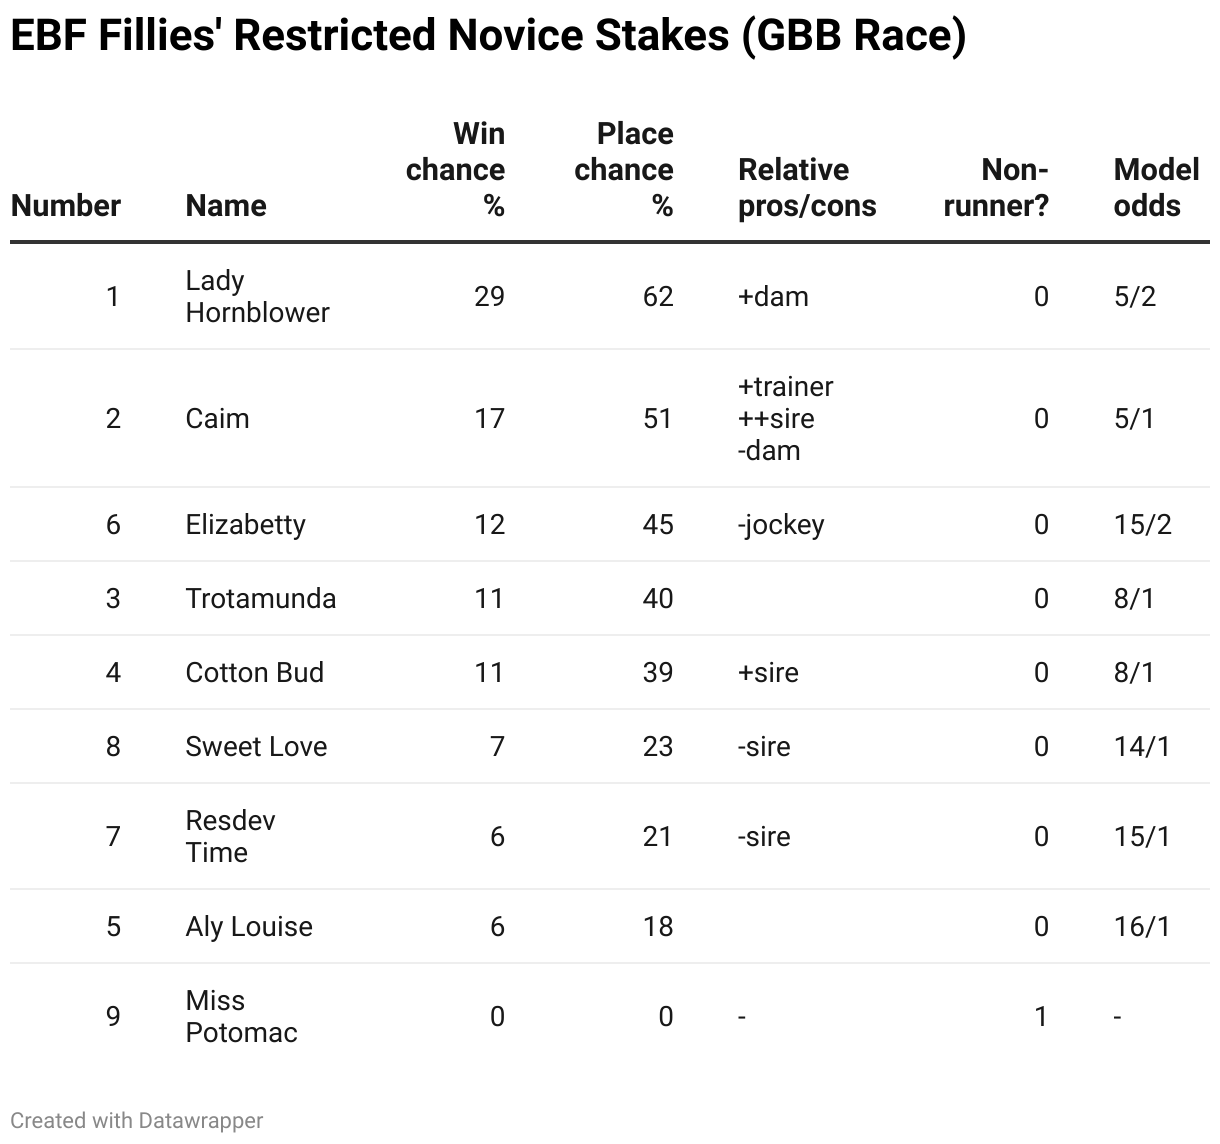Select the Cotton Bud entry
Viewport: 1220px width, 1144px height.
click(x=255, y=673)
